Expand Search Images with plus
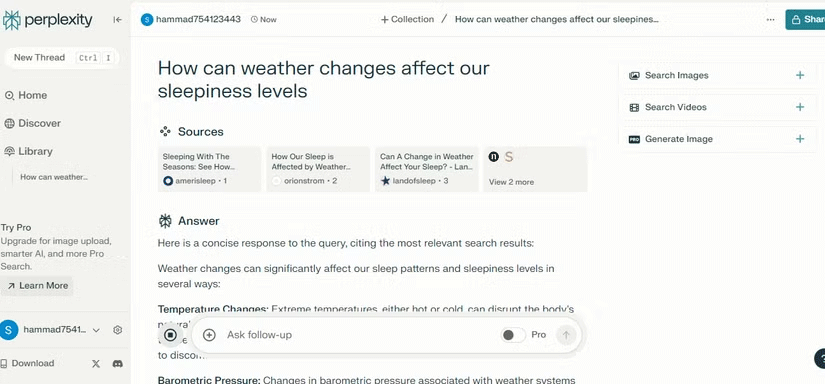Viewport: 825px width, 384px height. [x=800, y=75]
